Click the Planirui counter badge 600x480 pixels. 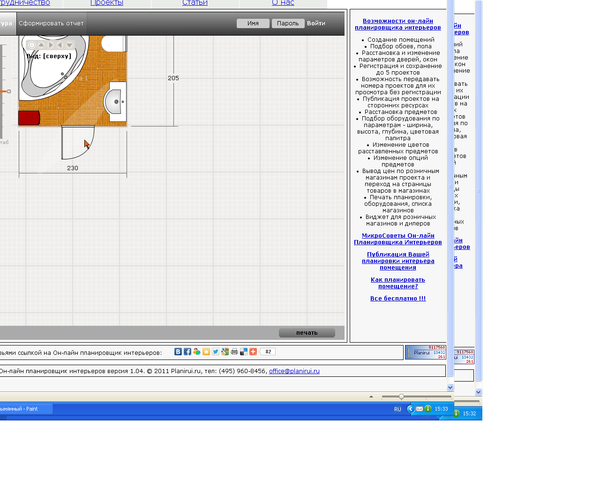click(x=427, y=352)
